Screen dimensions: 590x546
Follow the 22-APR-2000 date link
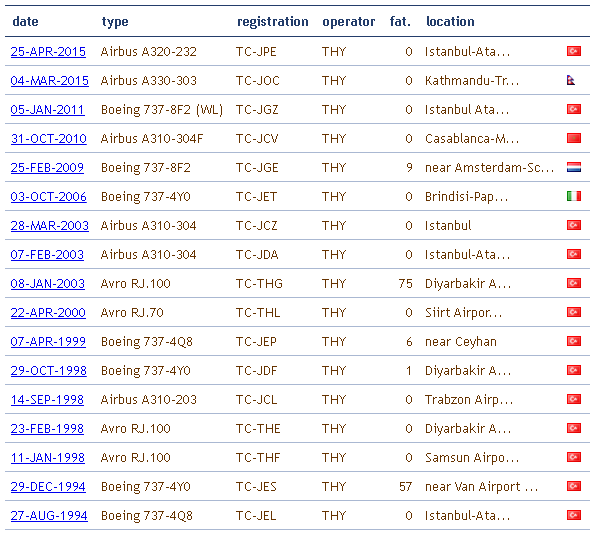[48, 312]
